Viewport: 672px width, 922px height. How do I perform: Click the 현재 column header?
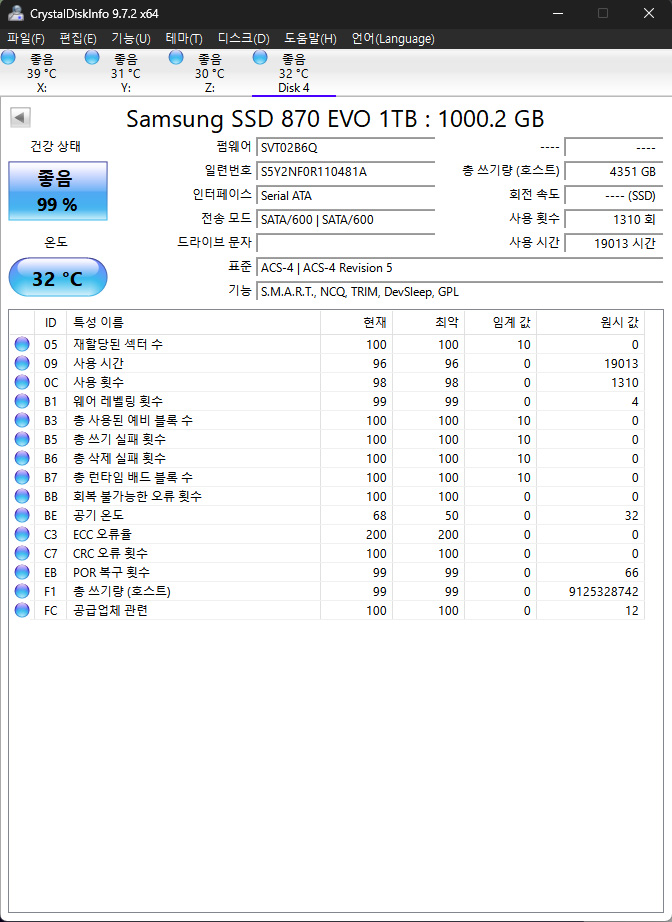(356, 322)
